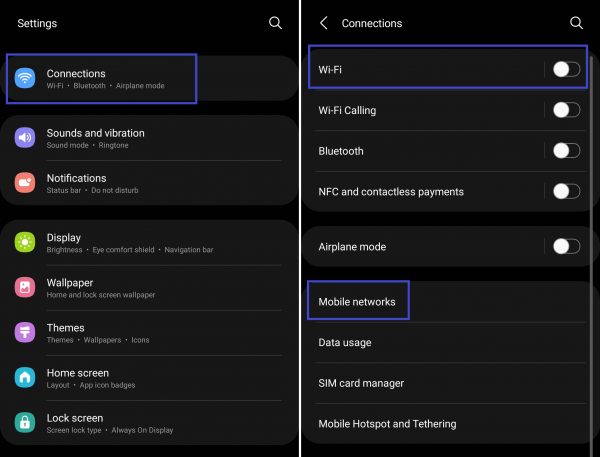The width and height of the screenshot is (600, 457).
Task: Tap the Notifications icon
Action: click(x=26, y=183)
